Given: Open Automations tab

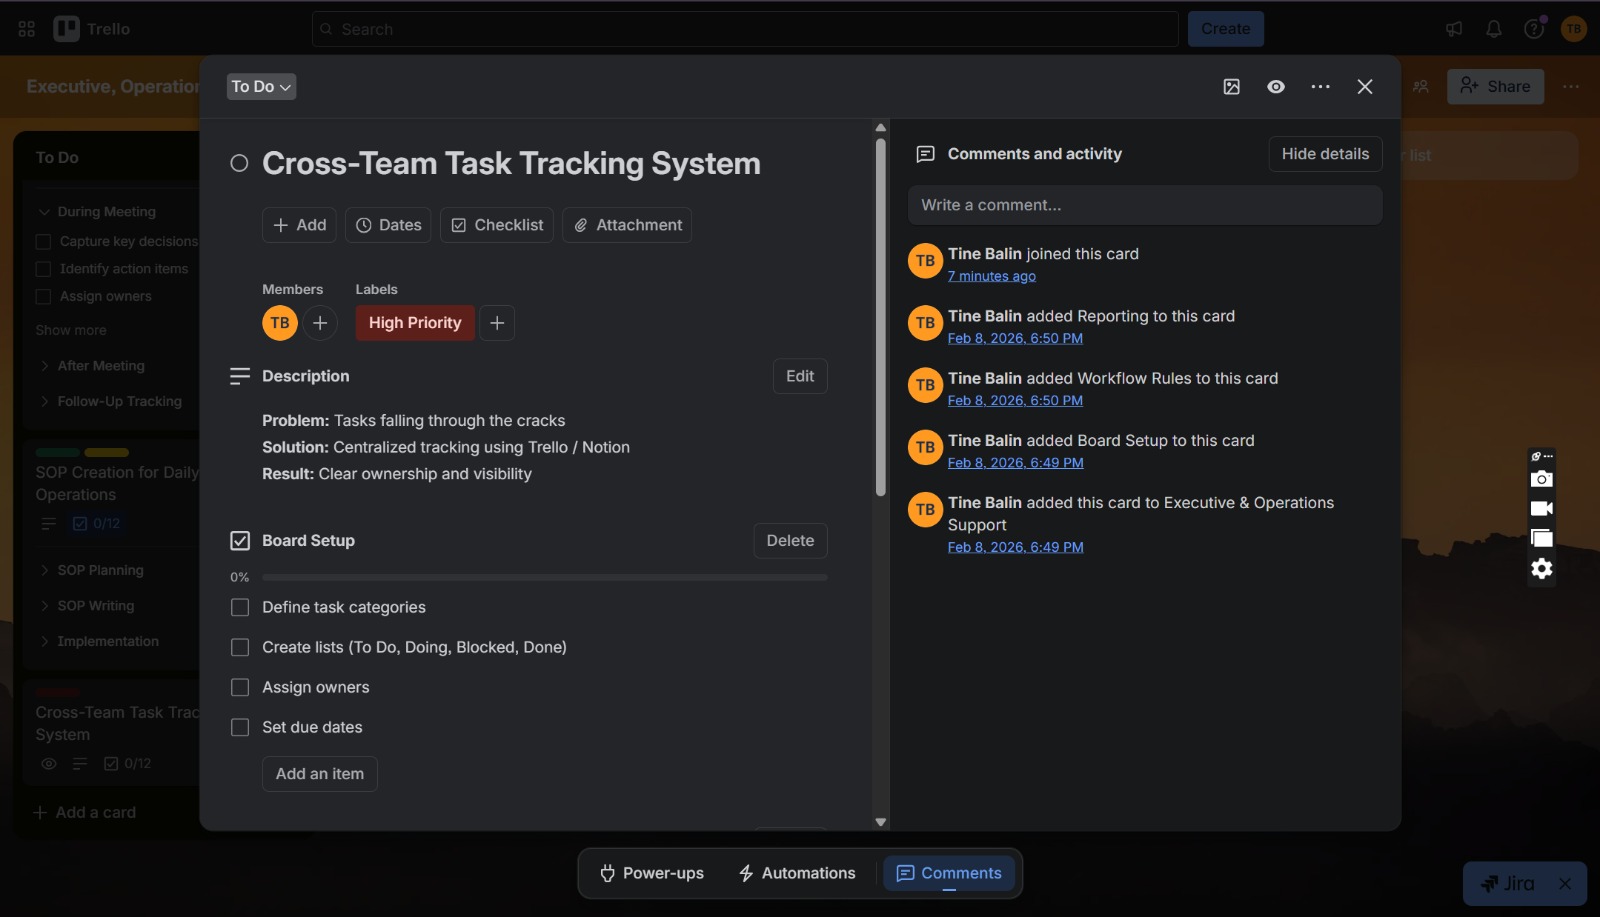Looking at the screenshot, I should coord(797,874).
